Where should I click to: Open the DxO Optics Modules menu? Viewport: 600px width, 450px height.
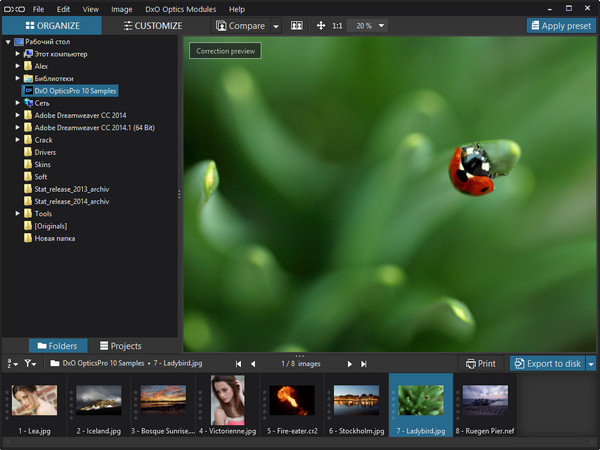(181, 8)
